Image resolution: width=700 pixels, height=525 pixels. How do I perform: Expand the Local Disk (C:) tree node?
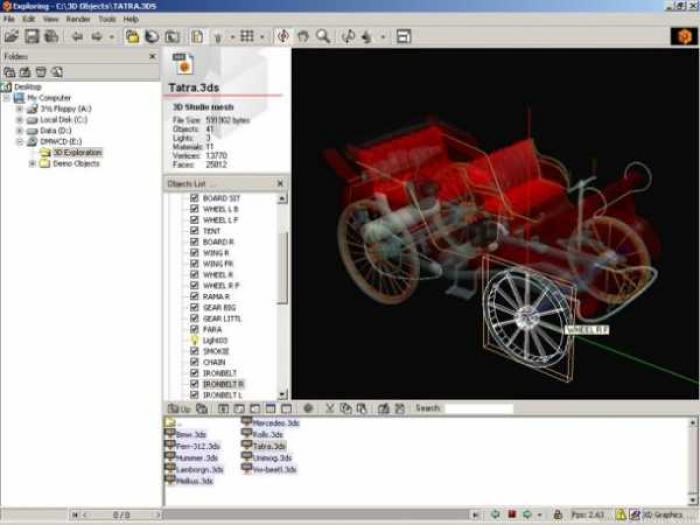(x=19, y=120)
